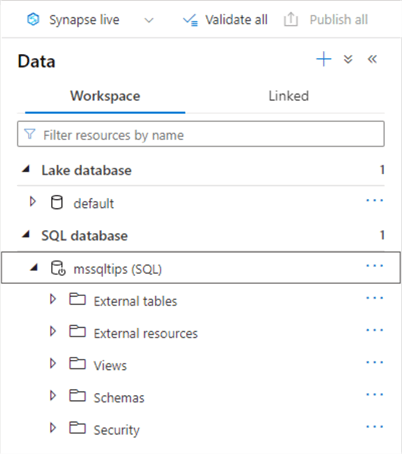This screenshot has height=454, width=402.
Task: Click Publish all button
Action: tap(326, 20)
